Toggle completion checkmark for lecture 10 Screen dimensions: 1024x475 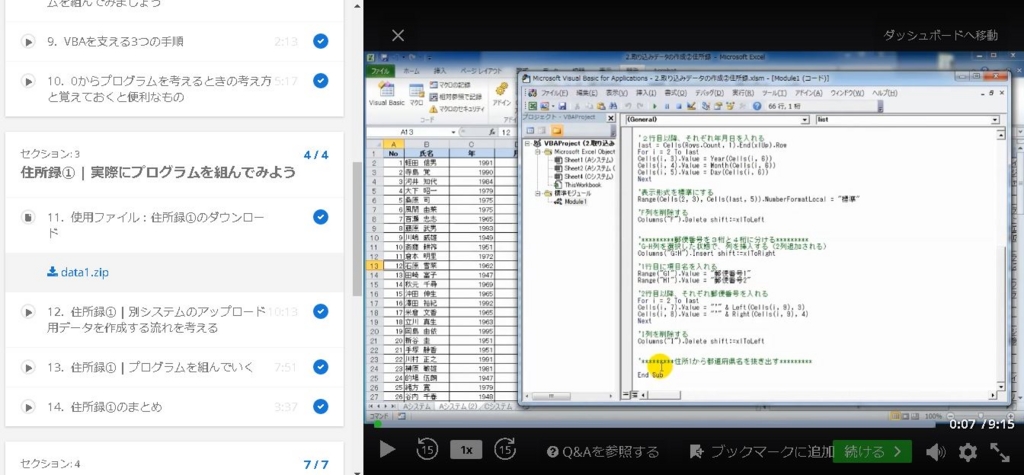point(320,81)
